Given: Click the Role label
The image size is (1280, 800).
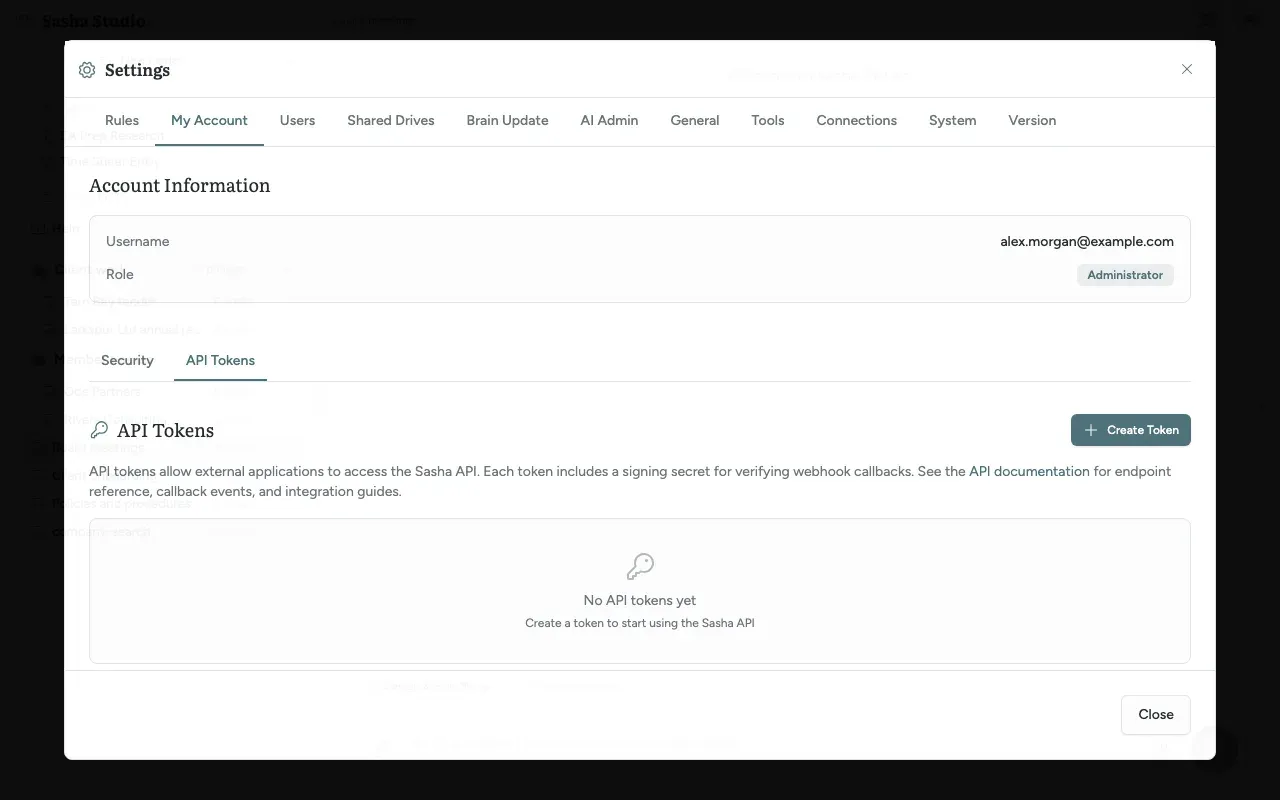Looking at the screenshot, I should coord(120,274).
